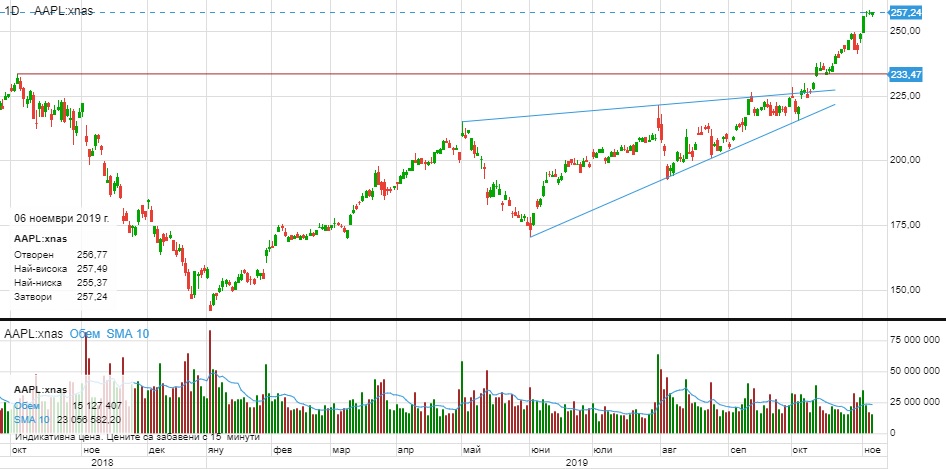This screenshot has height=469, width=946.
Task: Click the апр month label
Action: 407,450
